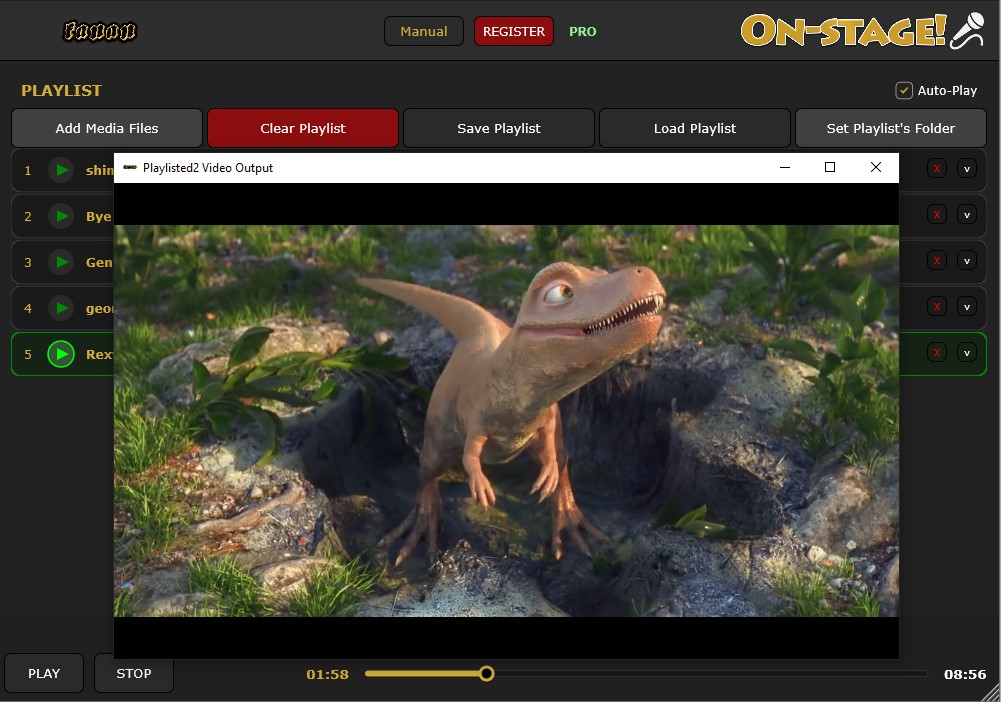Open the down arrow for track 2
This screenshot has height=702, width=1001.
(x=967, y=215)
